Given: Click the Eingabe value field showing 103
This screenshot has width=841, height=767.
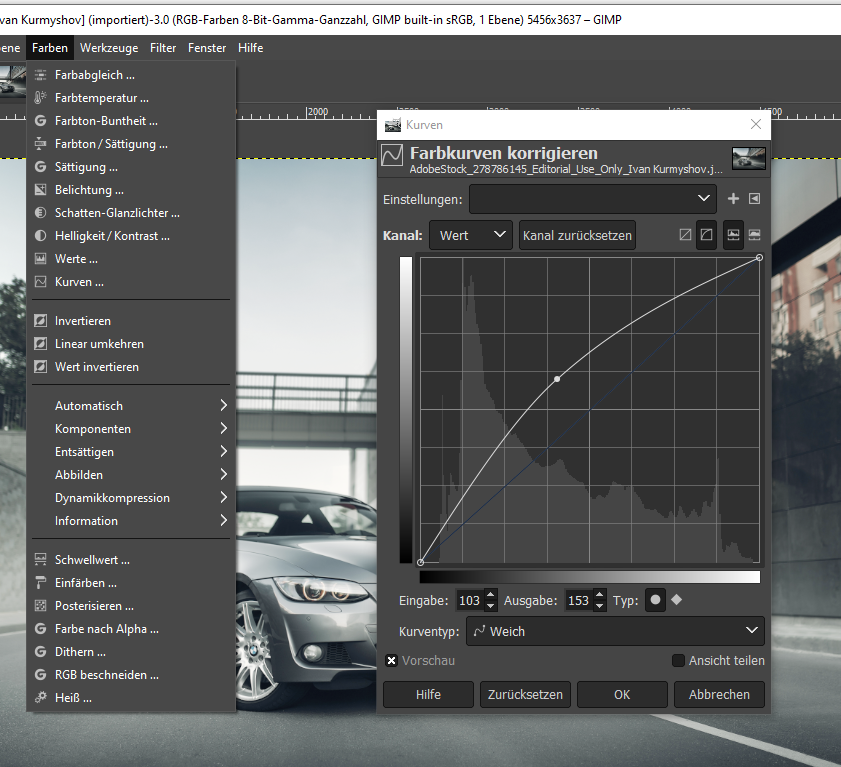Looking at the screenshot, I should [469, 601].
